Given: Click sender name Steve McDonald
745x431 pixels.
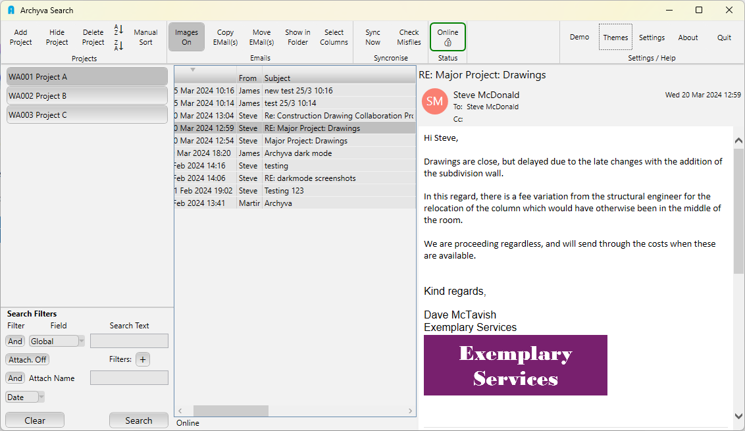Looking at the screenshot, I should click(486, 95).
